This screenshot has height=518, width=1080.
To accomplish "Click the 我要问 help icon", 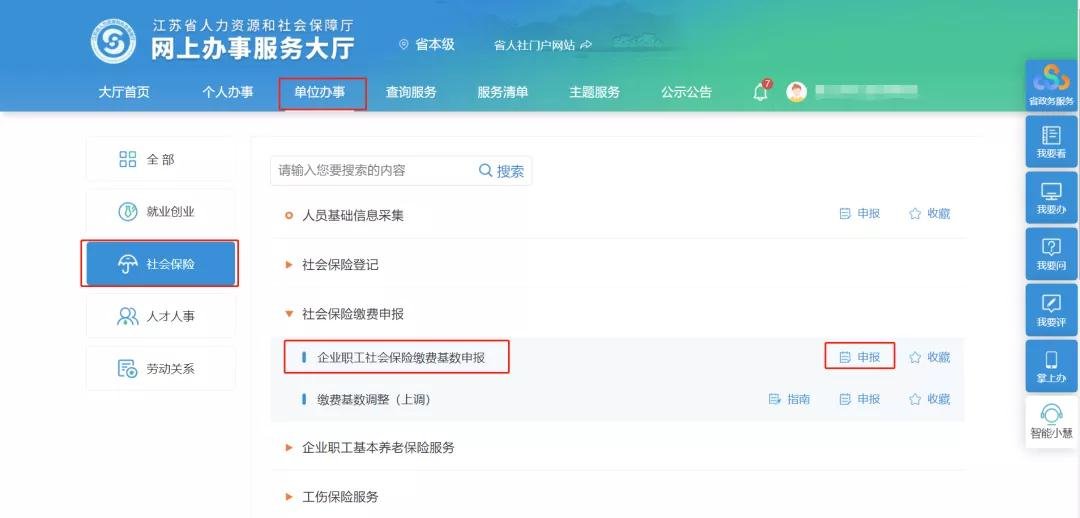I will coord(1051,253).
